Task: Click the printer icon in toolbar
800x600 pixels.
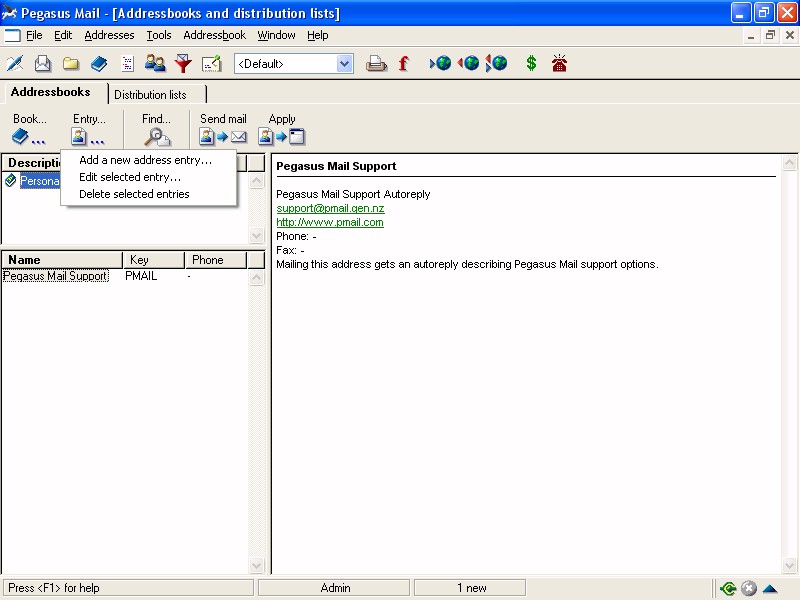Action: [x=376, y=63]
